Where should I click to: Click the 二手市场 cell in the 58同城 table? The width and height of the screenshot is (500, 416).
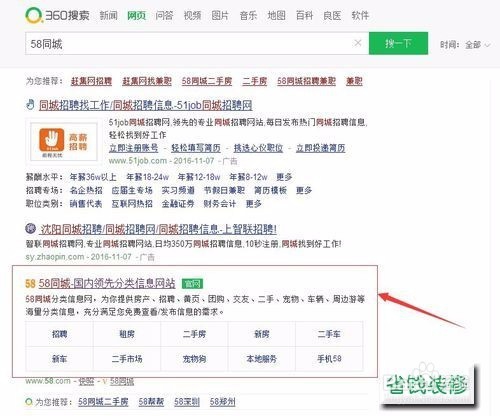click(127, 359)
